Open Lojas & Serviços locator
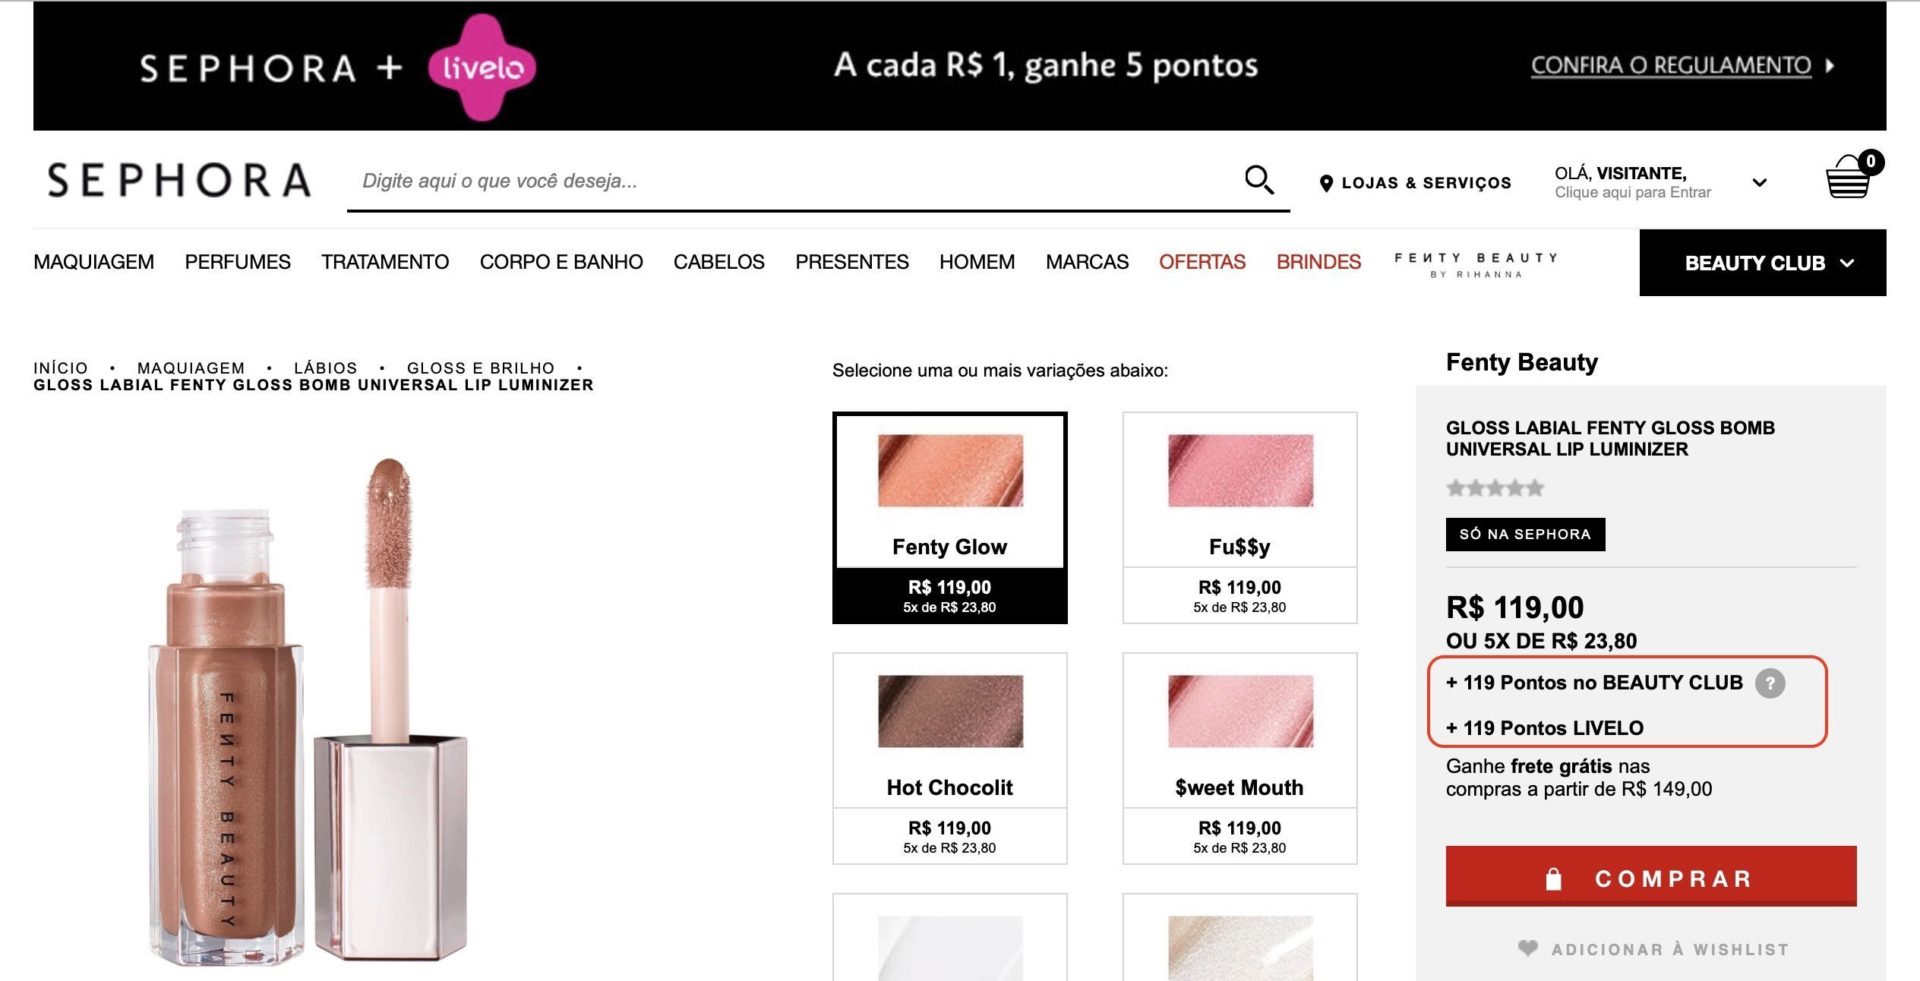1920x981 pixels. point(1415,183)
